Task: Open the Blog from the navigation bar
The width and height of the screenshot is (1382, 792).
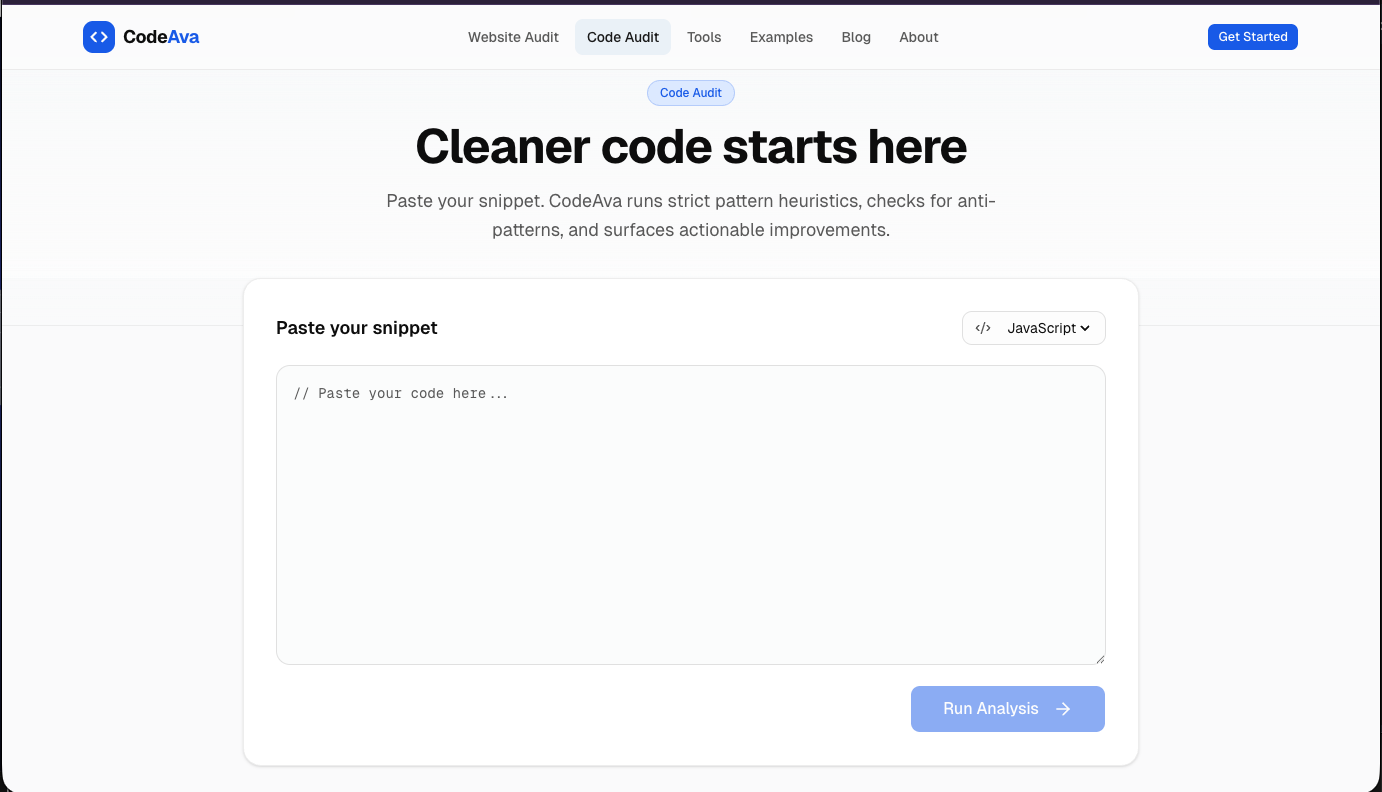Action: pyautogui.click(x=856, y=37)
